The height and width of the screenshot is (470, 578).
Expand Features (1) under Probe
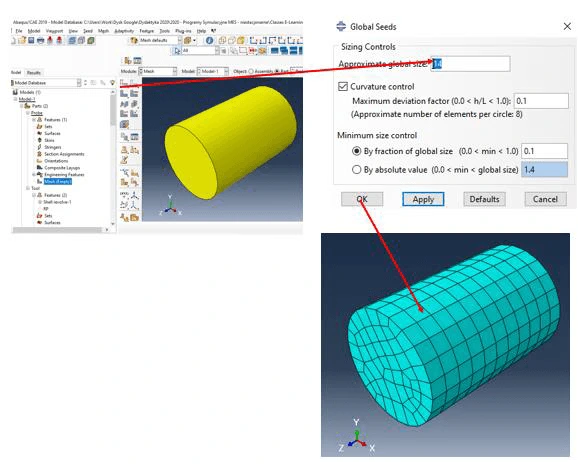tap(34, 120)
